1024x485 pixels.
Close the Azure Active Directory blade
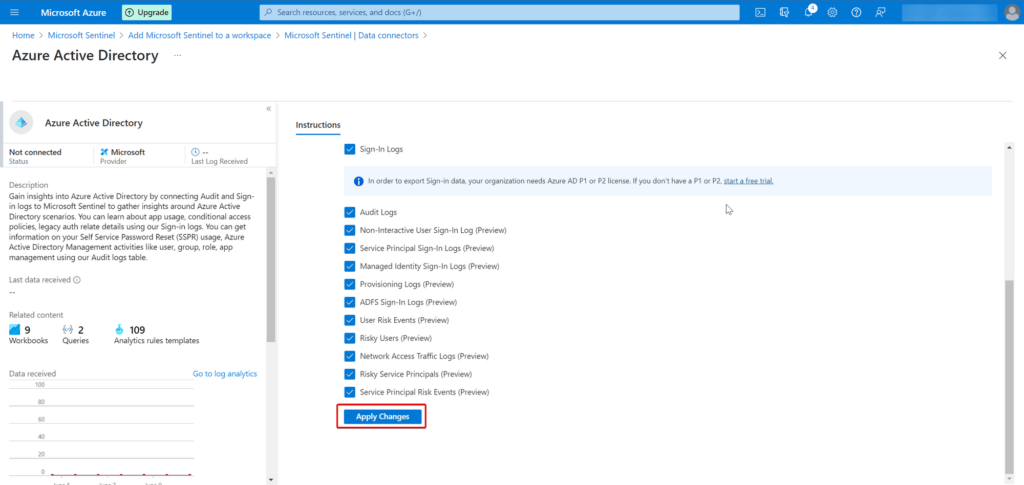click(x=1002, y=55)
